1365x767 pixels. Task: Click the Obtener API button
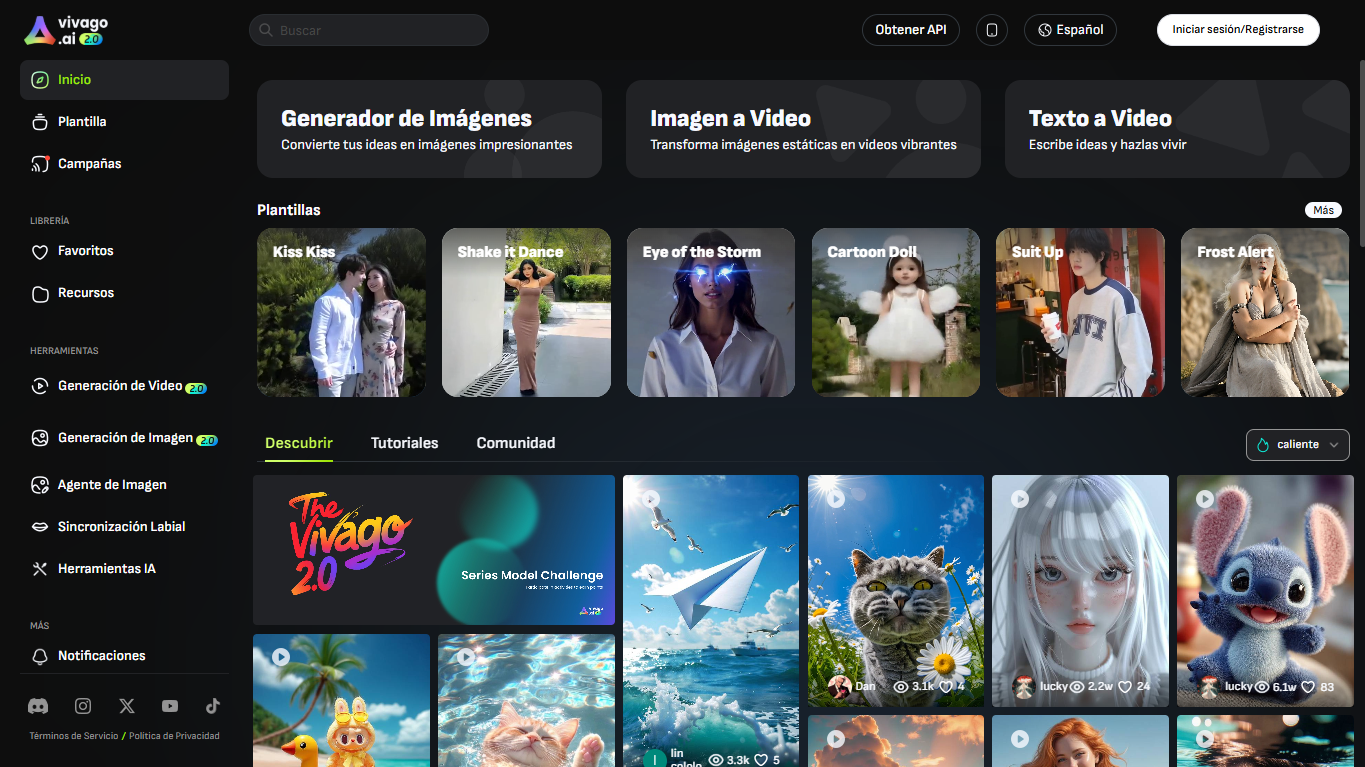[x=910, y=30]
